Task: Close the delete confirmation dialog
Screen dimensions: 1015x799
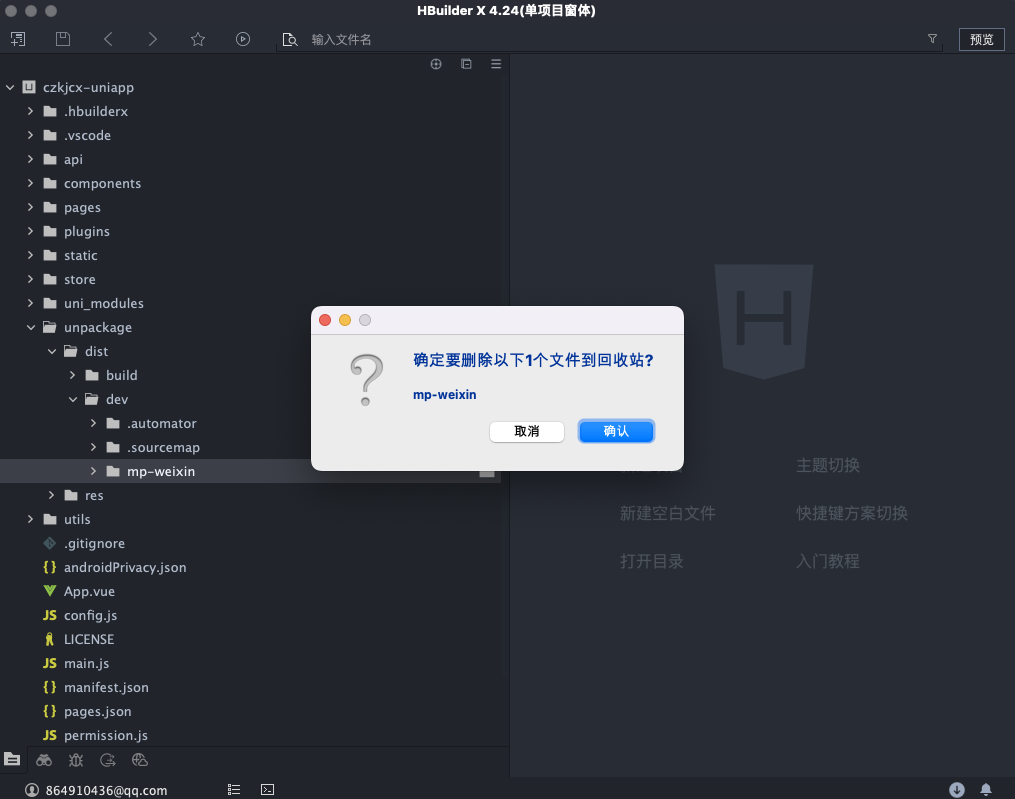Action: [x=325, y=320]
